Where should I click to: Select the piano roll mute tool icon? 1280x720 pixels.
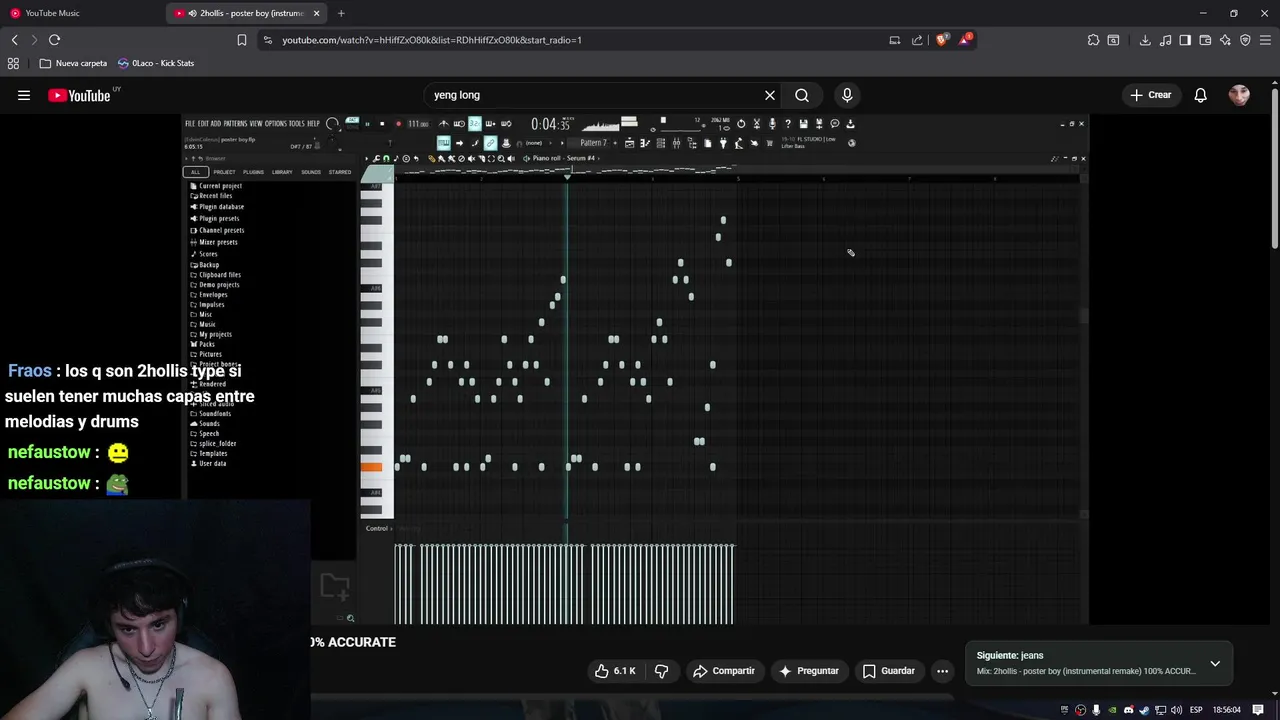point(471,158)
